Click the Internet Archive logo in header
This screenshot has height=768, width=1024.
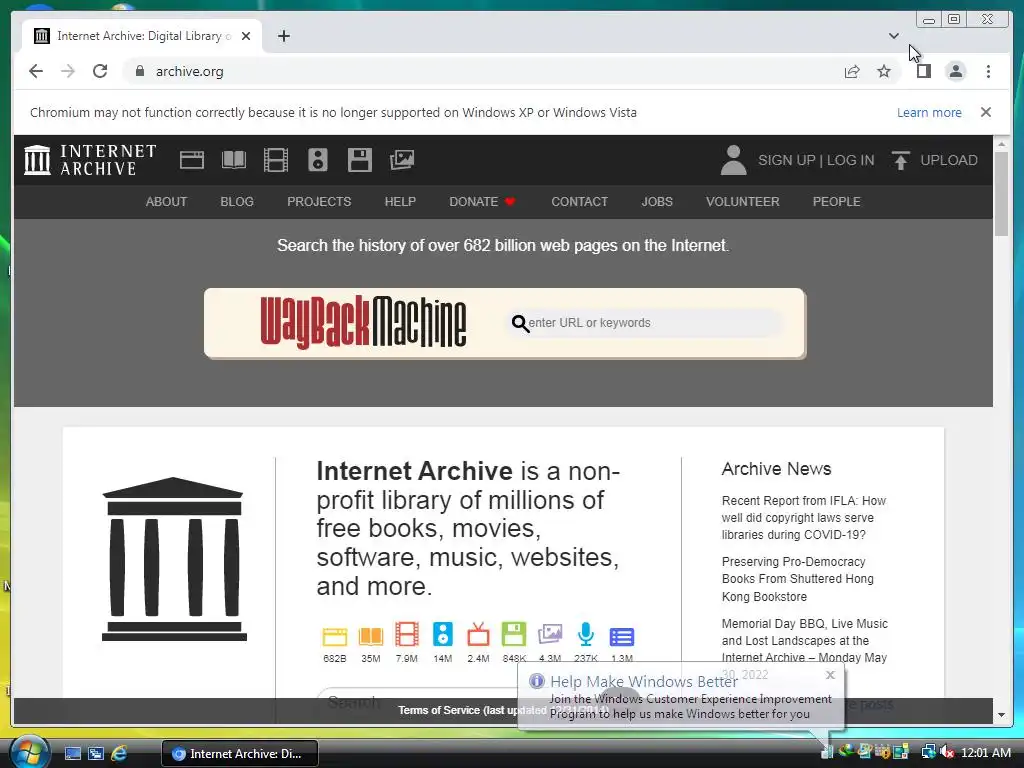[90, 160]
